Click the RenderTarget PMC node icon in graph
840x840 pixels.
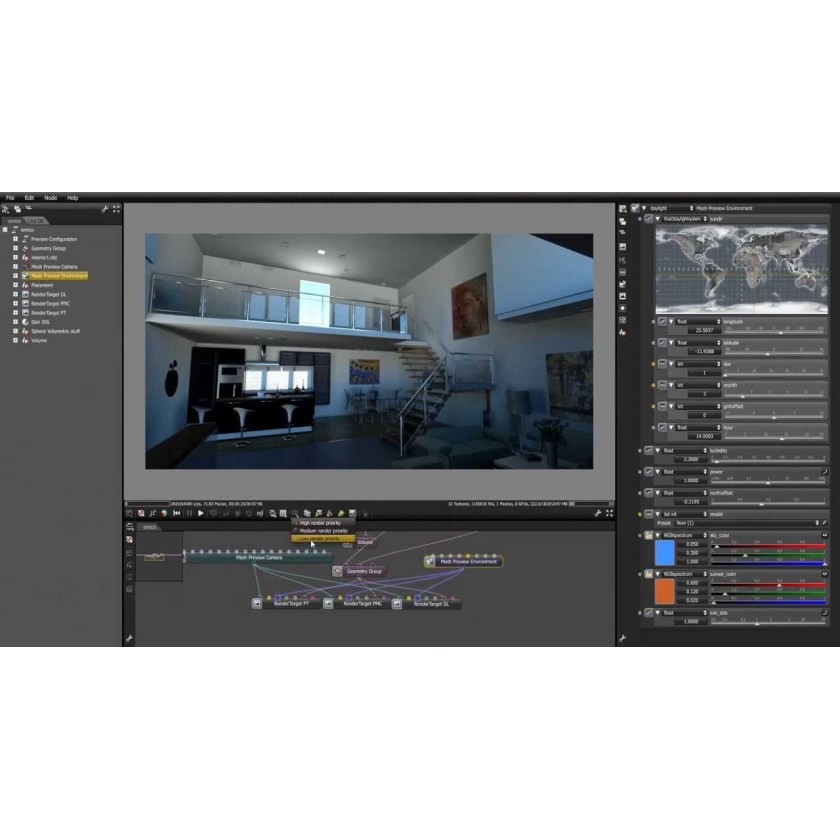coord(328,604)
